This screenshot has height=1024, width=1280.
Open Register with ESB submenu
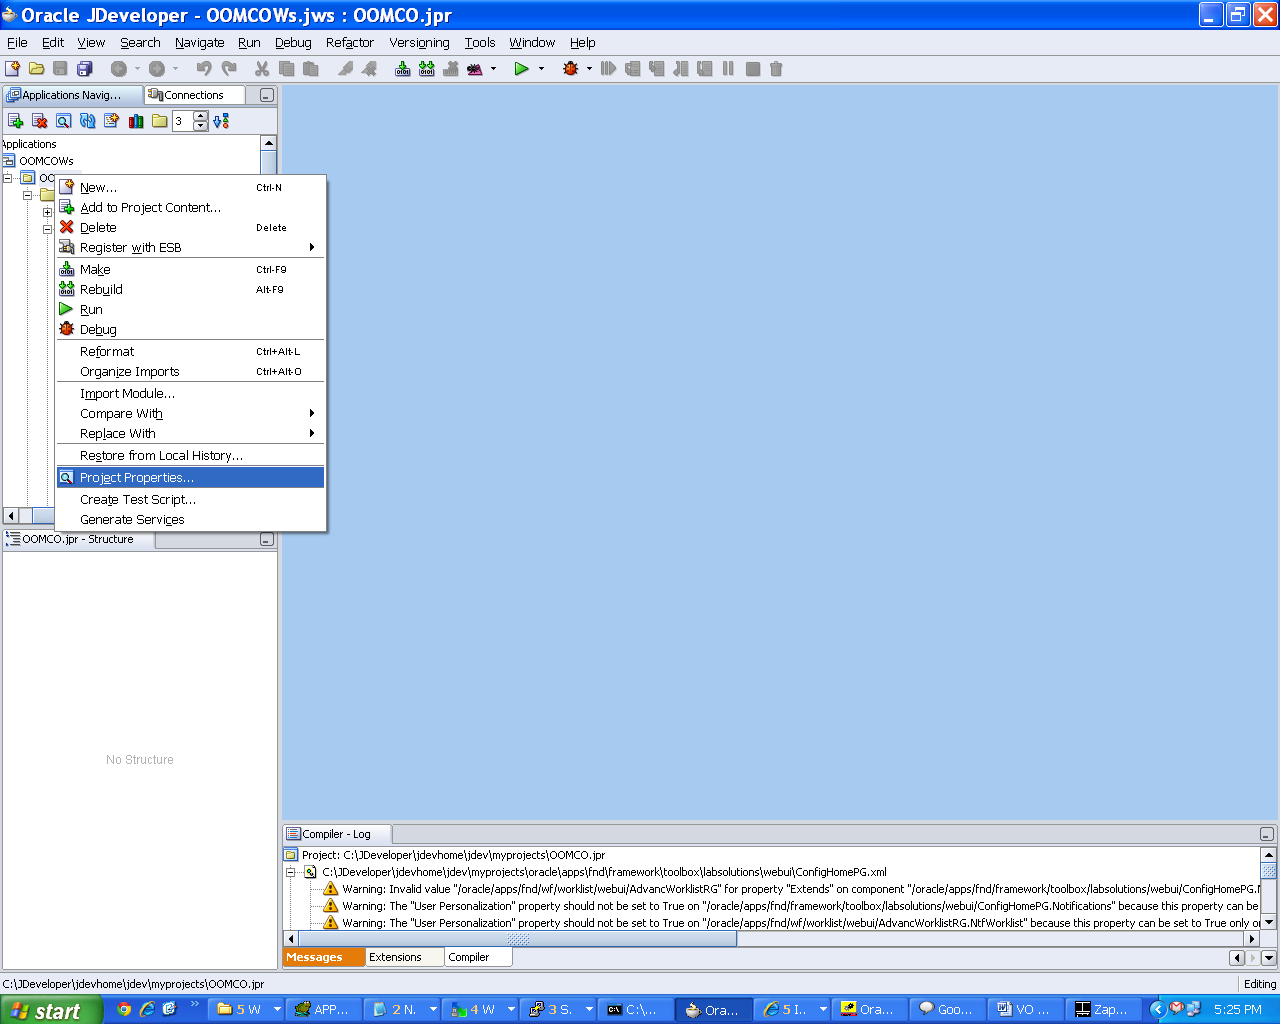[191, 248]
